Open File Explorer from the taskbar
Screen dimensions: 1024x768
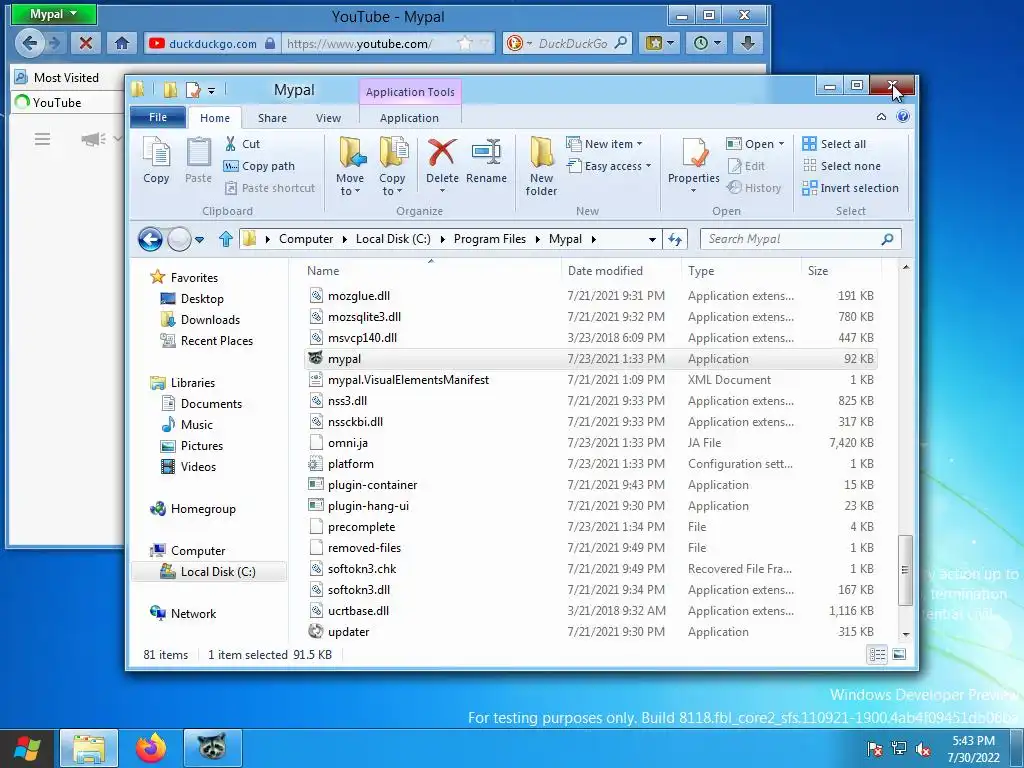pos(89,748)
